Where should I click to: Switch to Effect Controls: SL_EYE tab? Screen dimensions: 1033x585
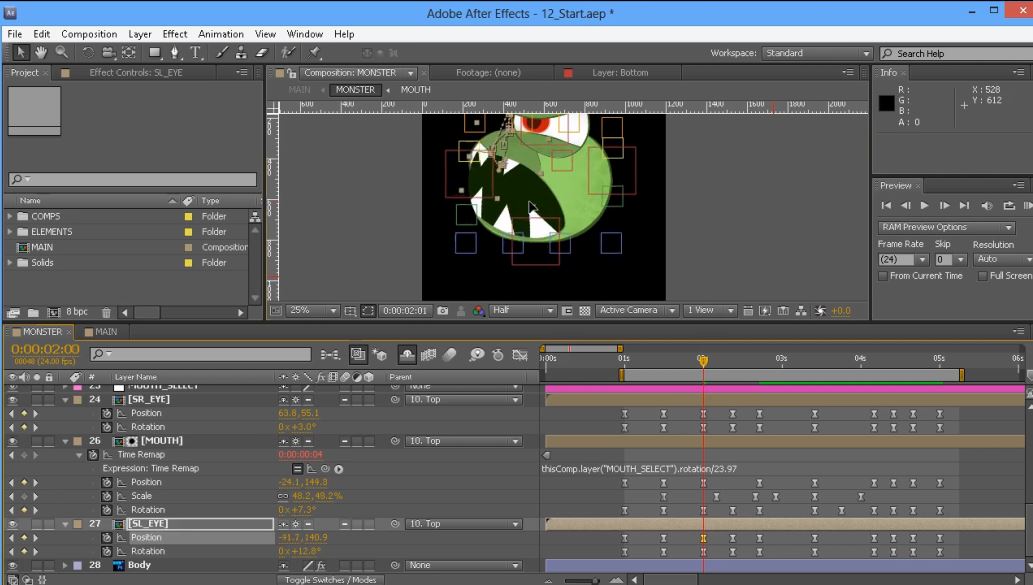click(x=136, y=73)
